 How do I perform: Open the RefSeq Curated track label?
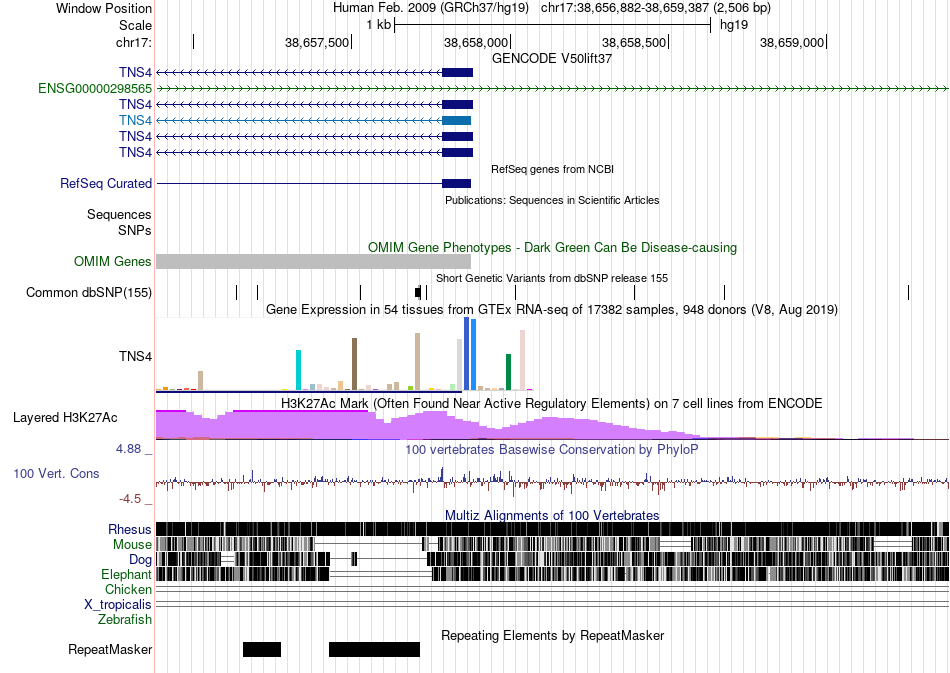click(x=105, y=183)
